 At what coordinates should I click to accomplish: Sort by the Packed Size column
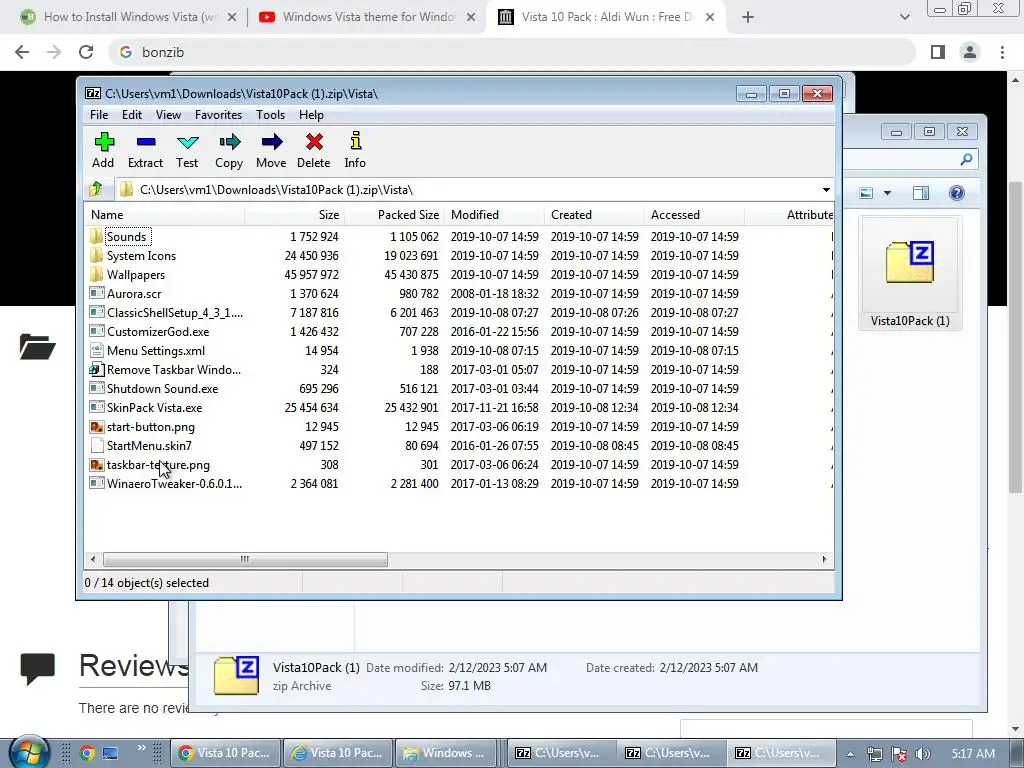tap(394, 215)
